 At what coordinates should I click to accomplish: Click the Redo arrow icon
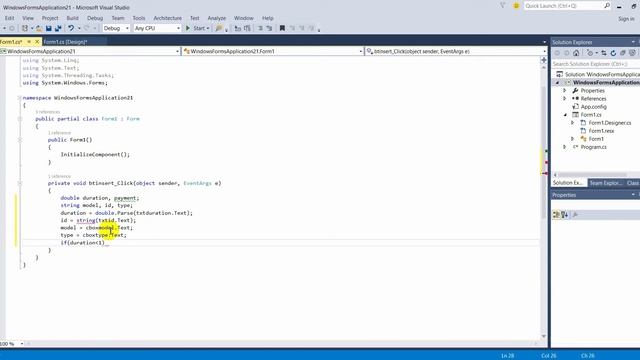click(86, 28)
